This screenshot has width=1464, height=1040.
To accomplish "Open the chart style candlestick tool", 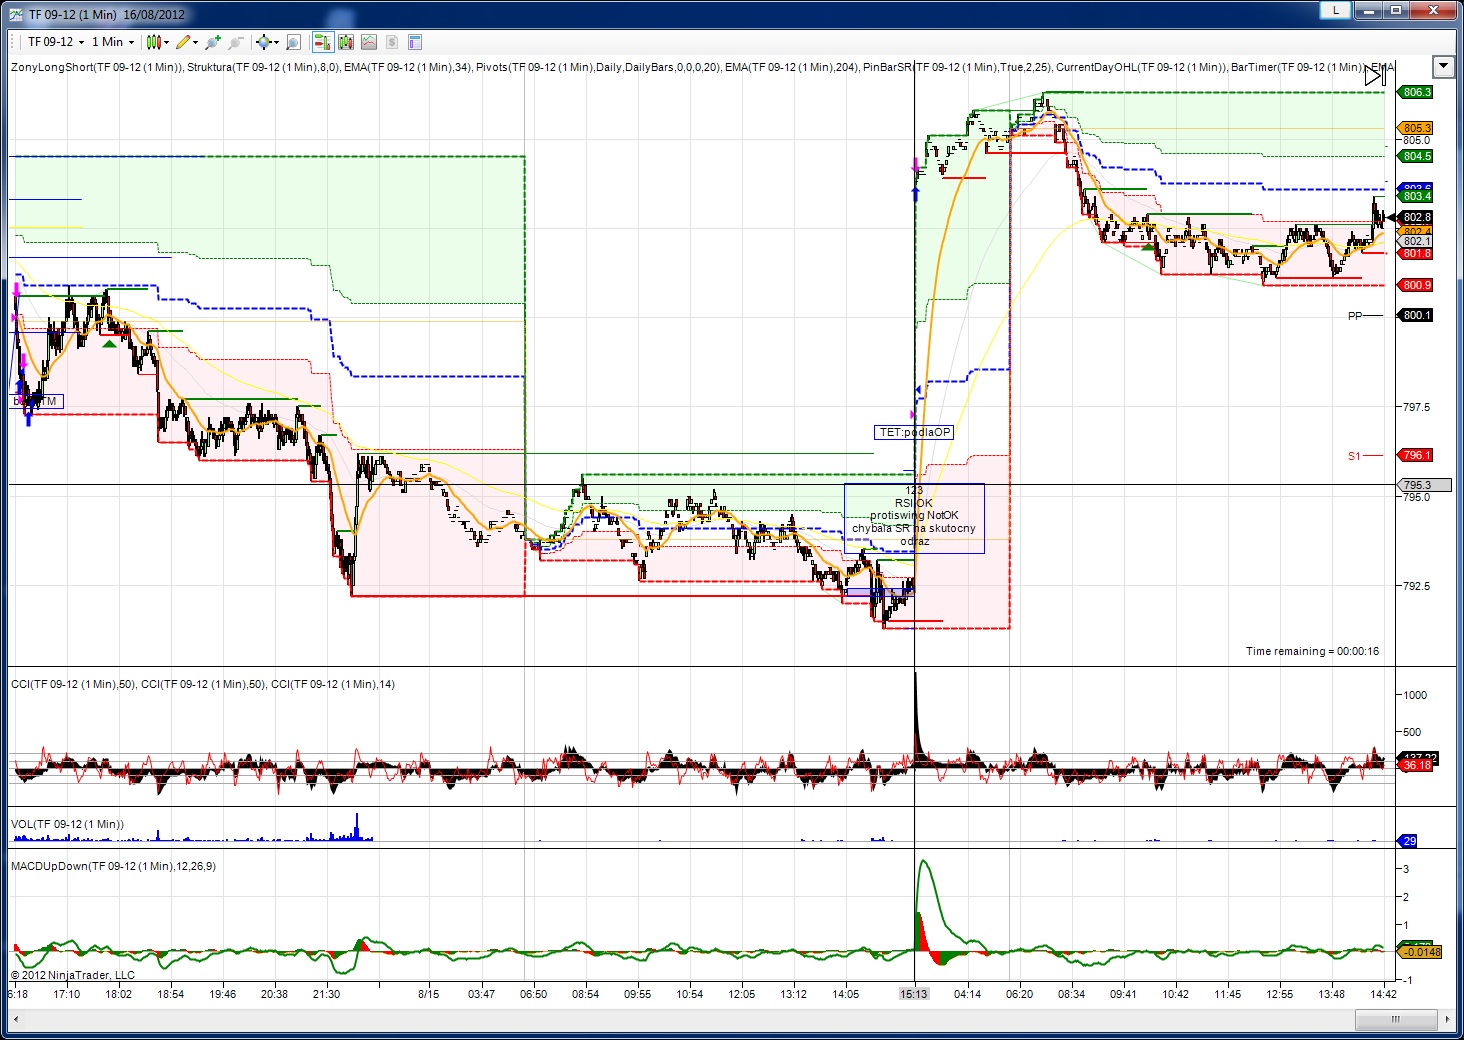I will (x=152, y=42).
